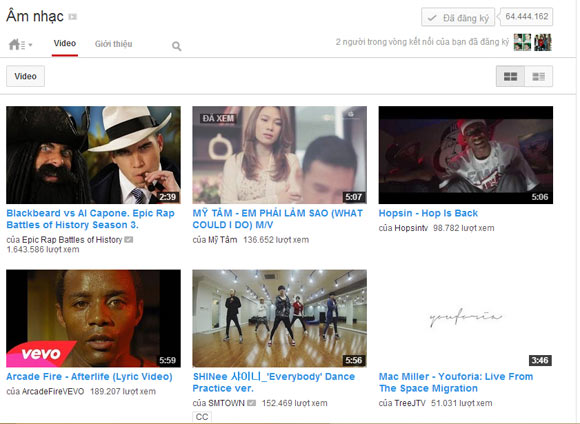Click SHINee Everybody Dance Practice title link
The height and width of the screenshot is (424, 580).
(274, 383)
